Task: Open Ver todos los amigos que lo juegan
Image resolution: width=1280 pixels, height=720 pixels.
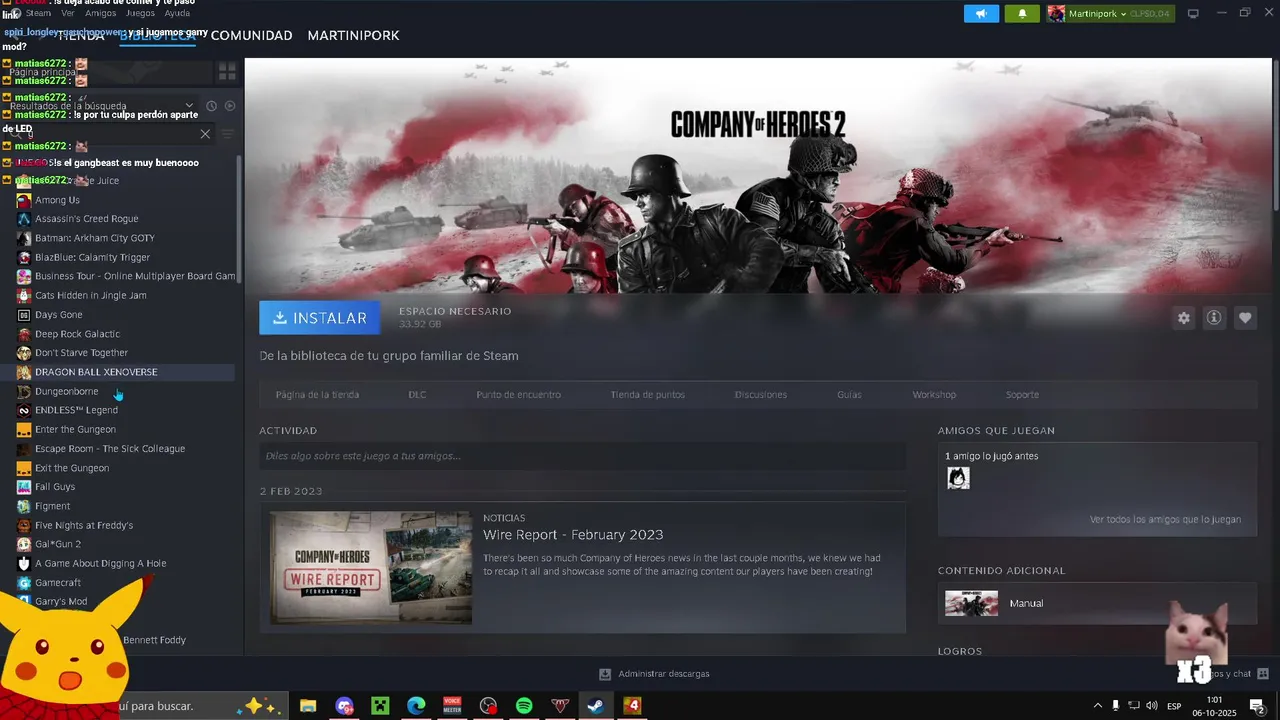Action: [1165, 520]
